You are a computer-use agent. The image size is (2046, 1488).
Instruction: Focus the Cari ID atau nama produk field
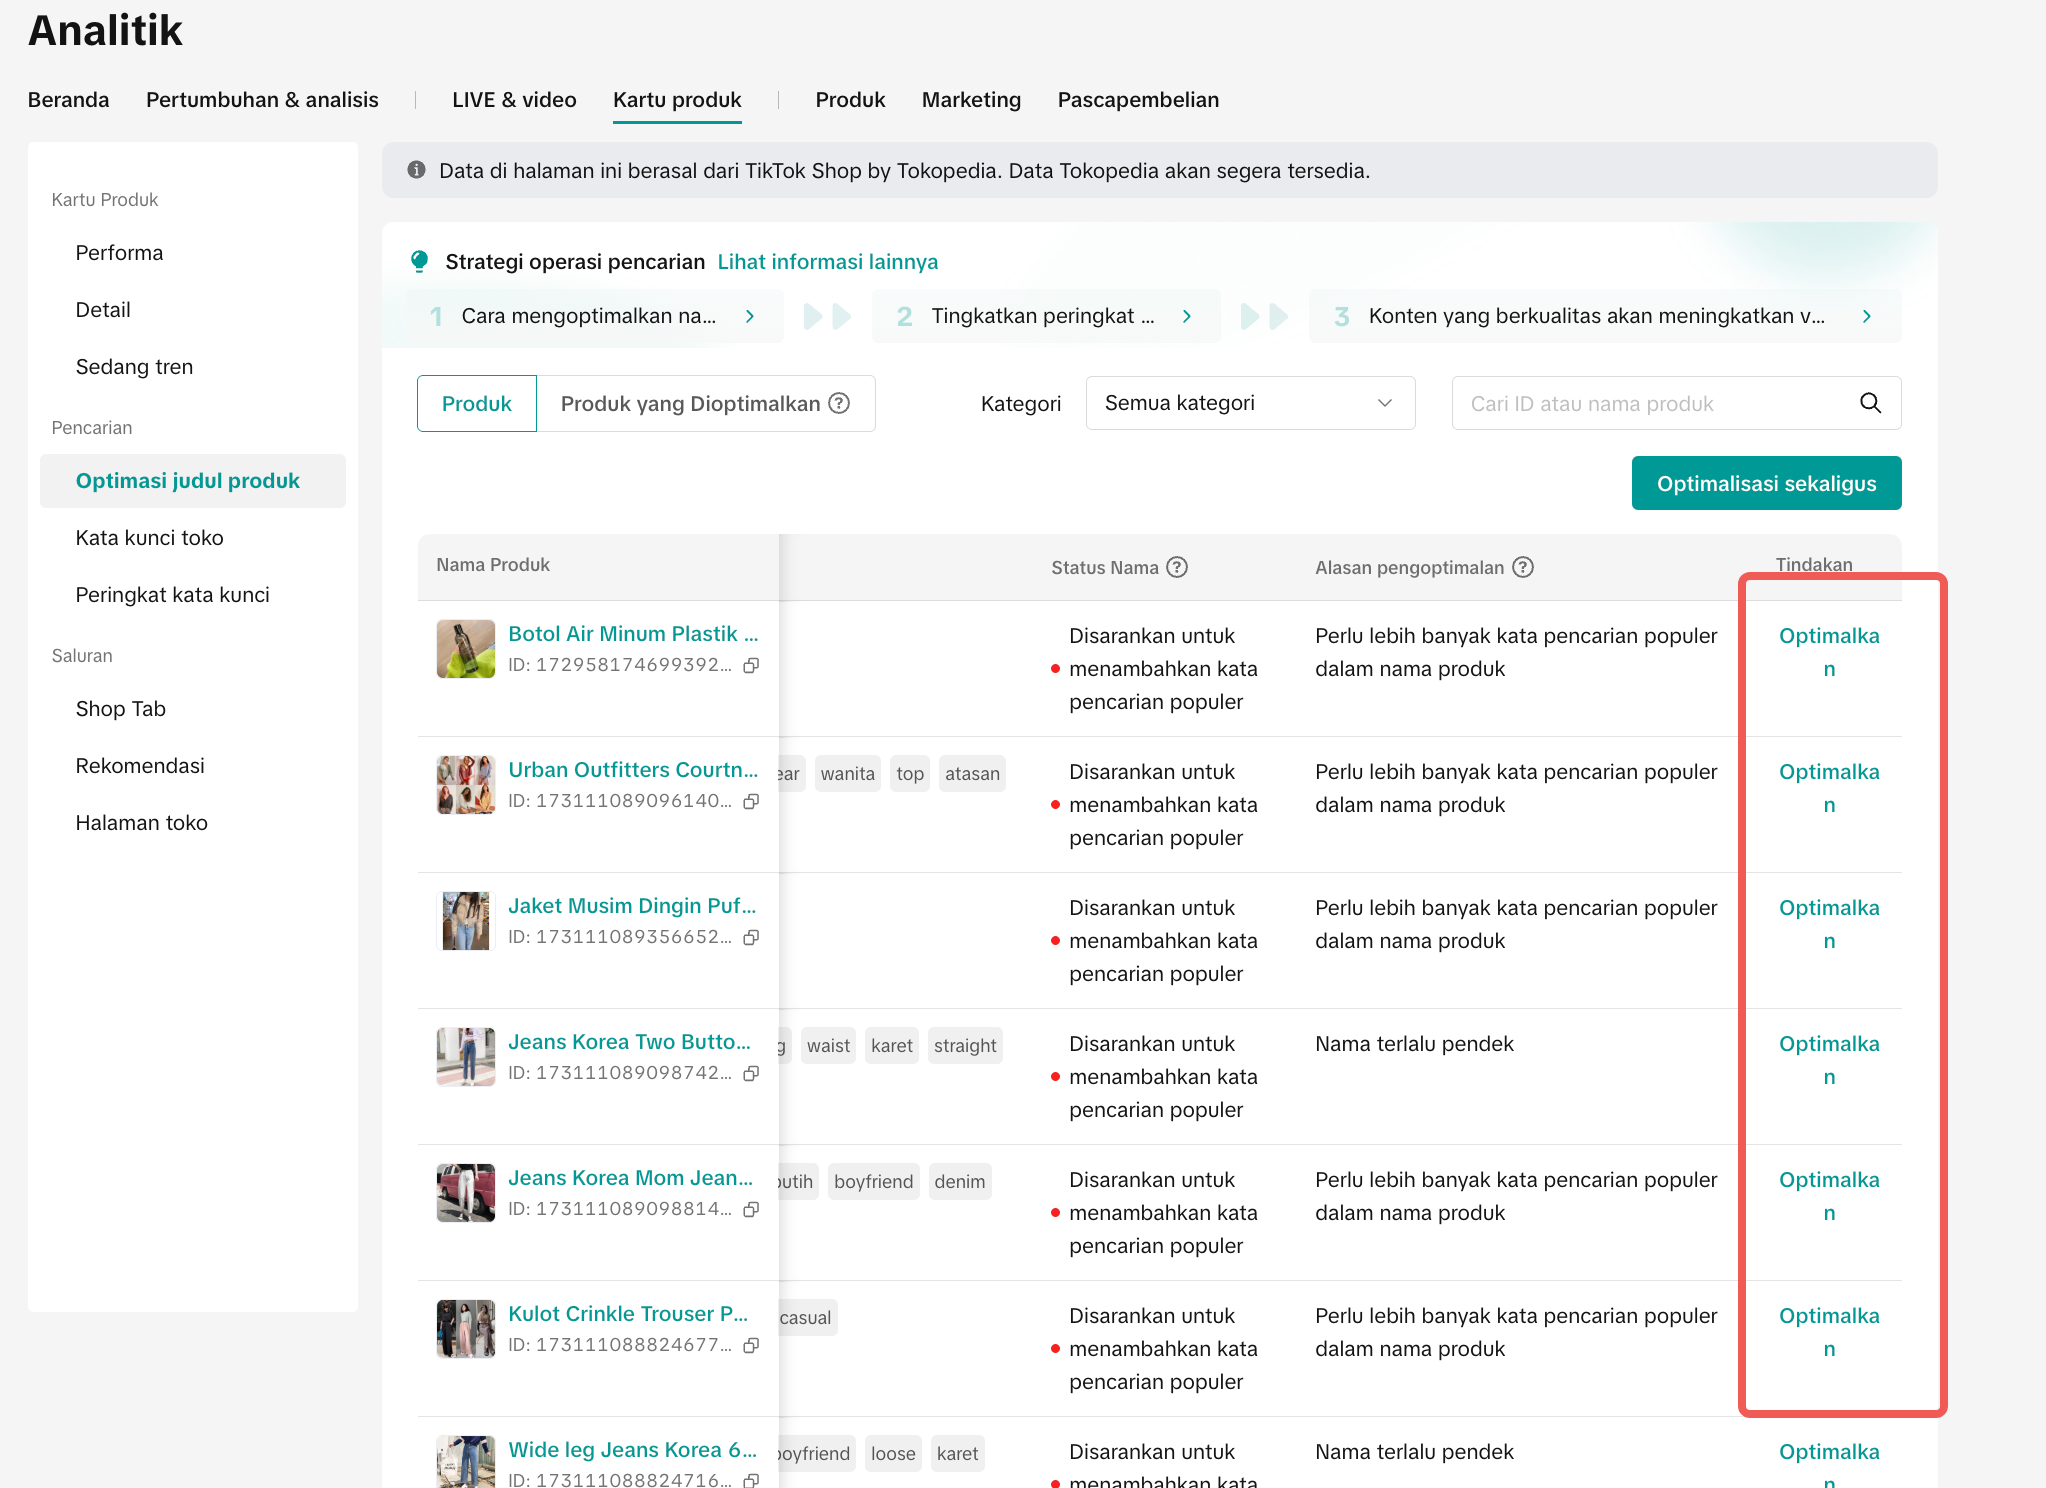tap(1650, 403)
